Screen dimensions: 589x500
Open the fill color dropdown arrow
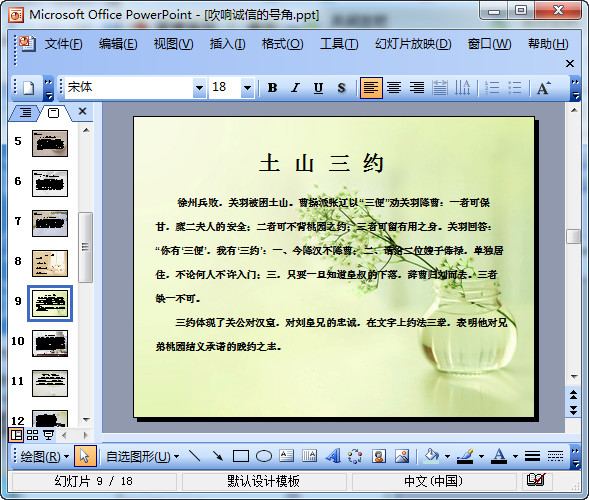click(447, 457)
